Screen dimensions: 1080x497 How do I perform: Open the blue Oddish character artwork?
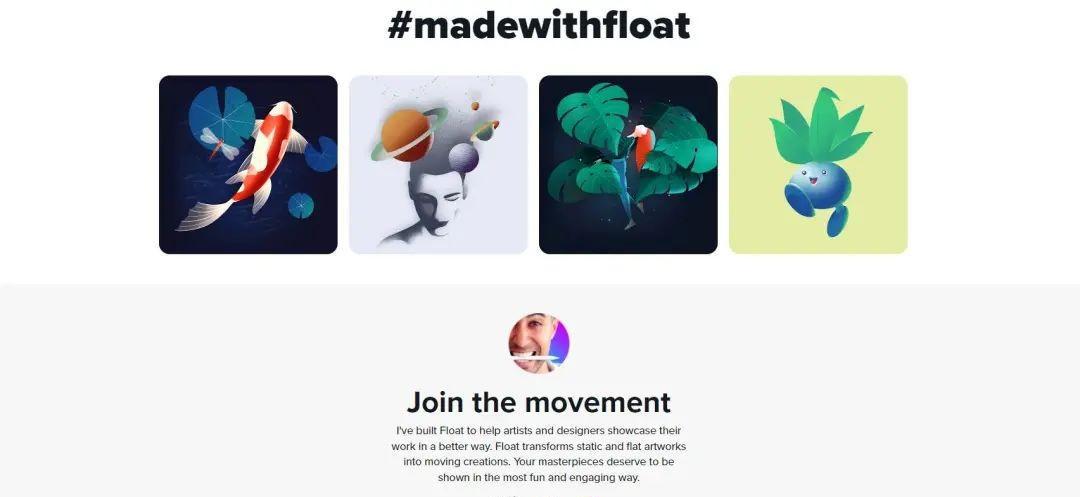pyautogui.click(x=818, y=165)
